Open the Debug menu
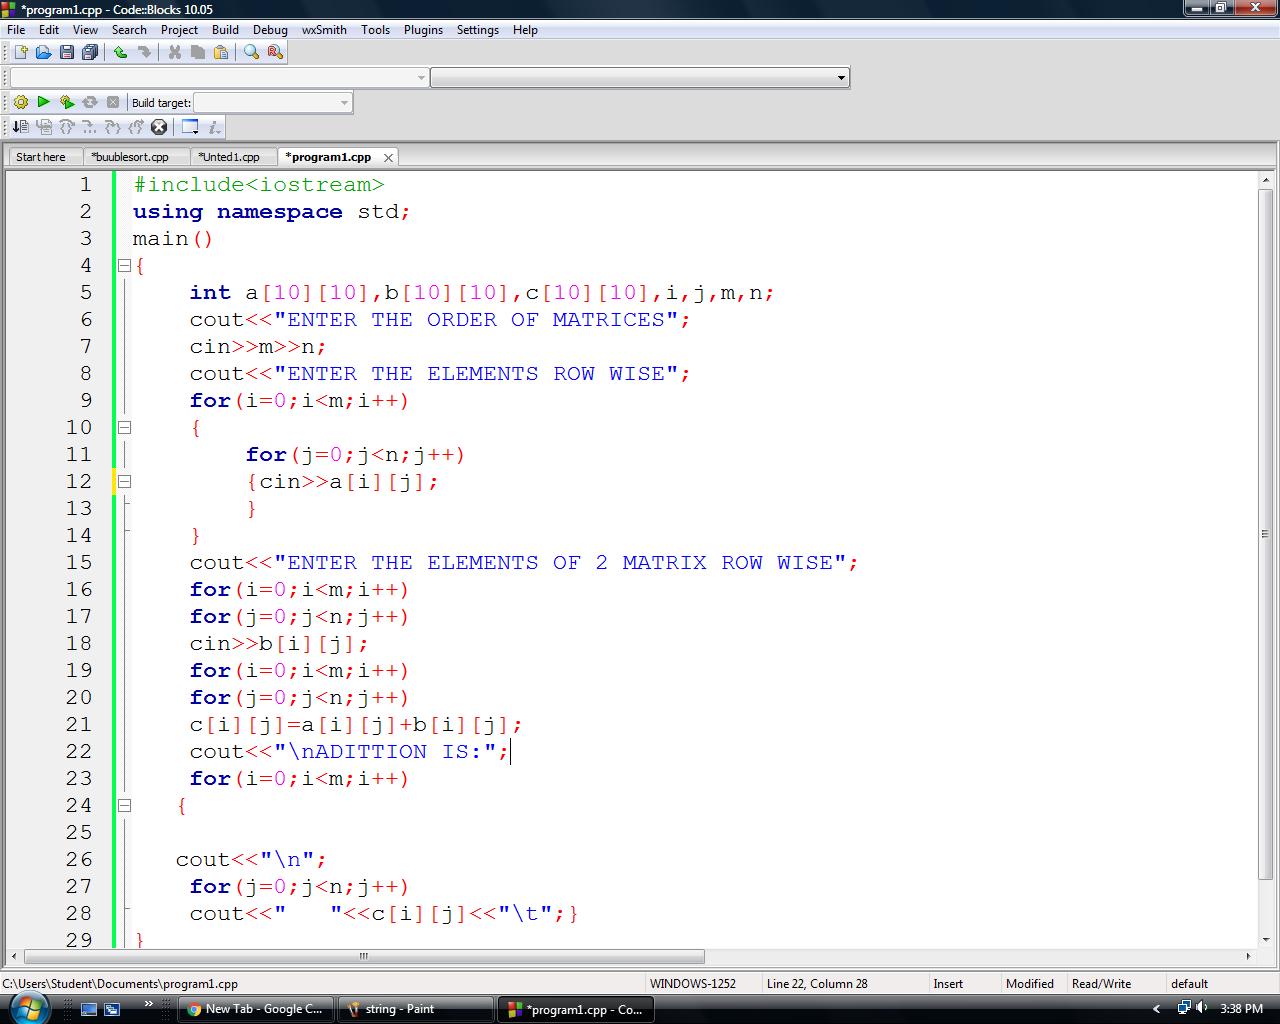Image resolution: width=1280 pixels, height=1024 pixels. pyautogui.click(x=270, y=30)
